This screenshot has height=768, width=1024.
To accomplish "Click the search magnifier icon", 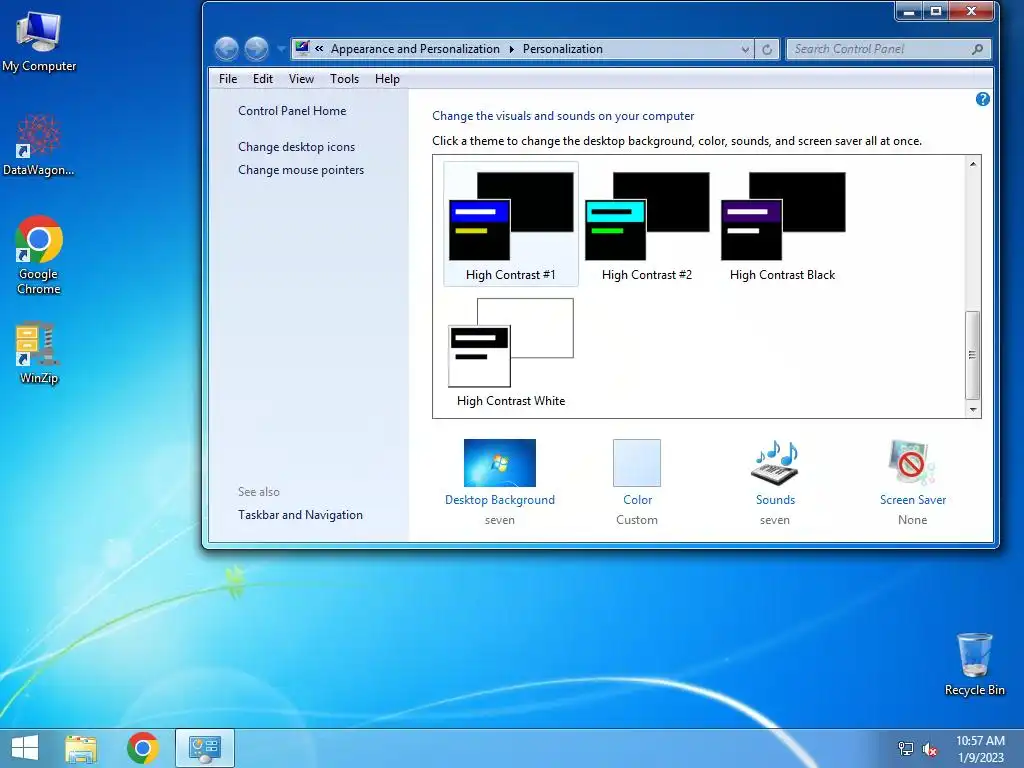I will [x=978, y=49].
